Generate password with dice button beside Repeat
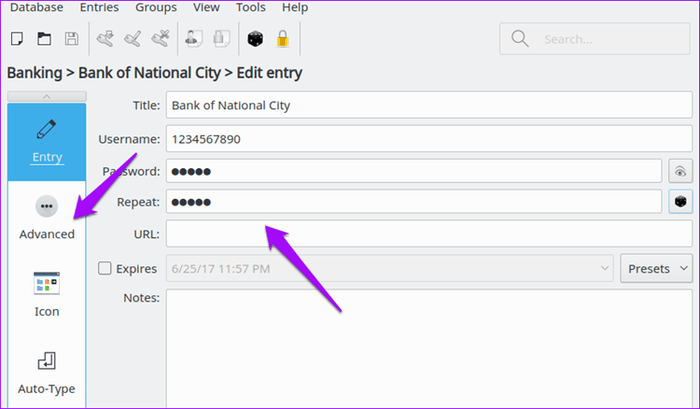The image size is (700, 409). tap(680, 202)
